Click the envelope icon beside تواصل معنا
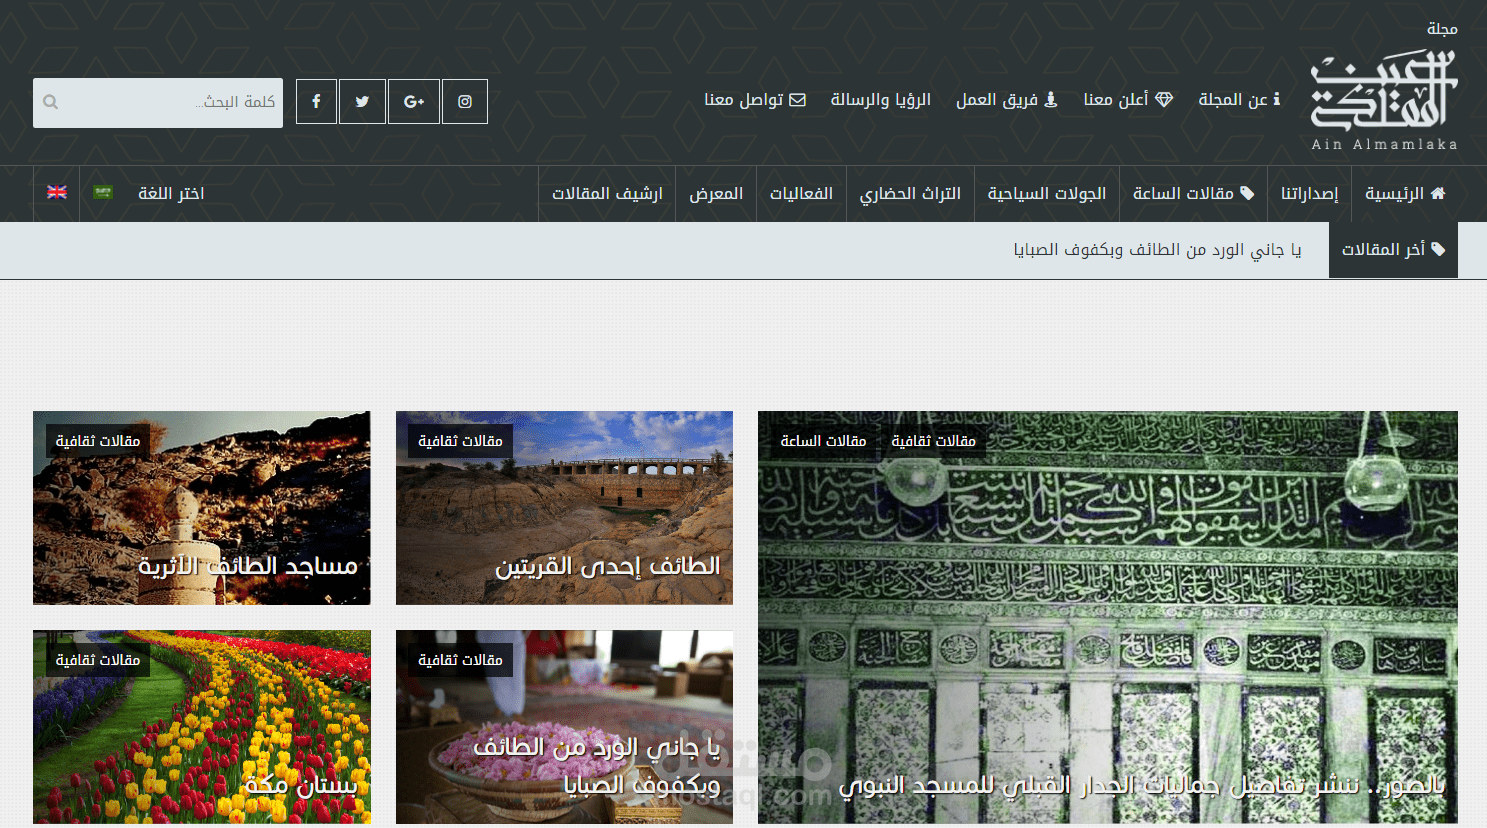Viewport: 1487px width, 828px height. [x=798, y=99]
